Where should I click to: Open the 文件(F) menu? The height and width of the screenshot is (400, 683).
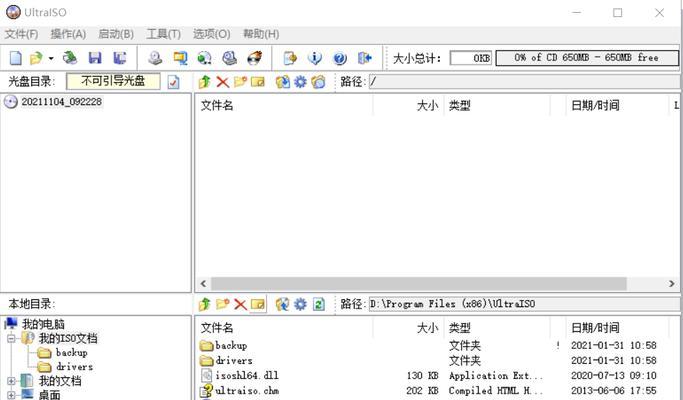pos(21,34)
